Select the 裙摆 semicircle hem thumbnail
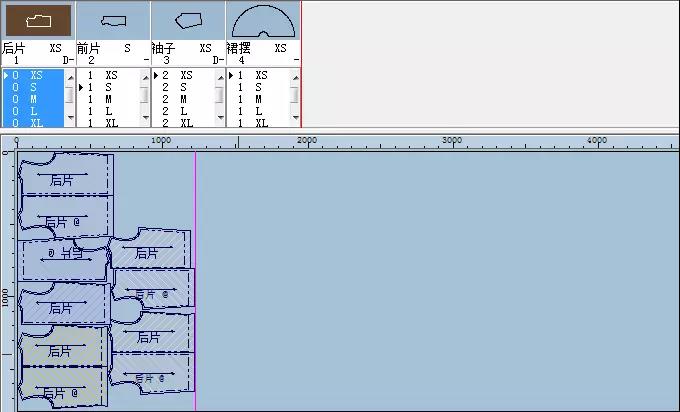The image size is (680, 412). coord(262,21)
